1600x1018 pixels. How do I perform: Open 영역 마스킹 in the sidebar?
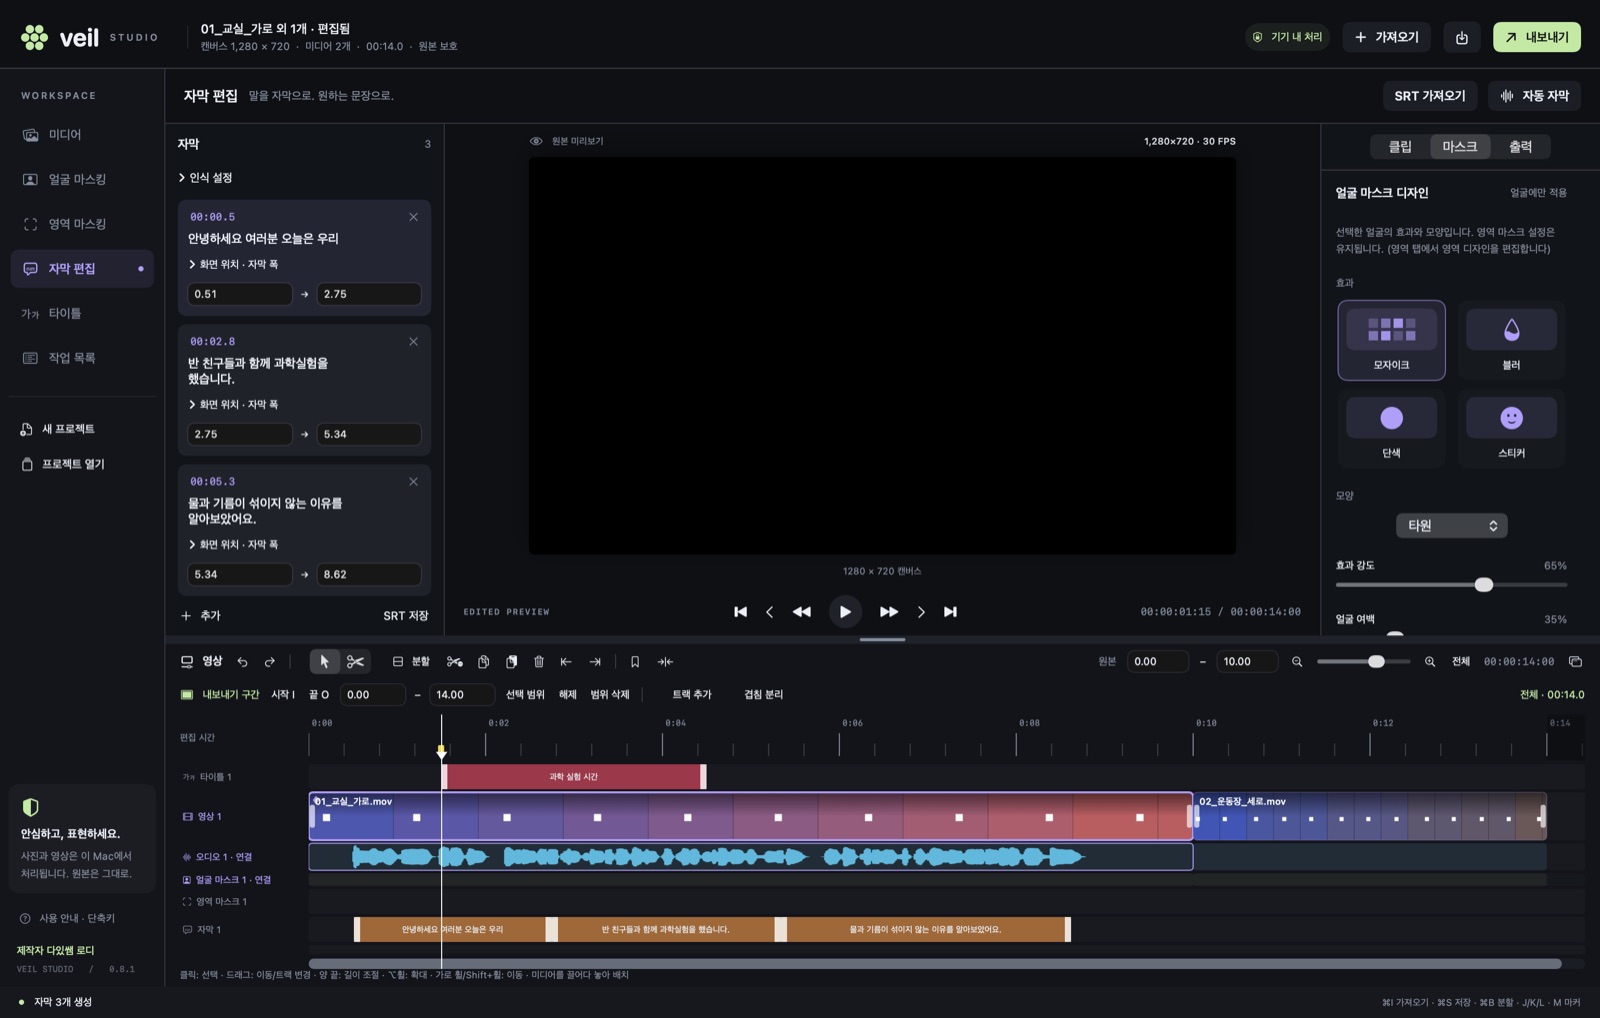tap(82, 224)
